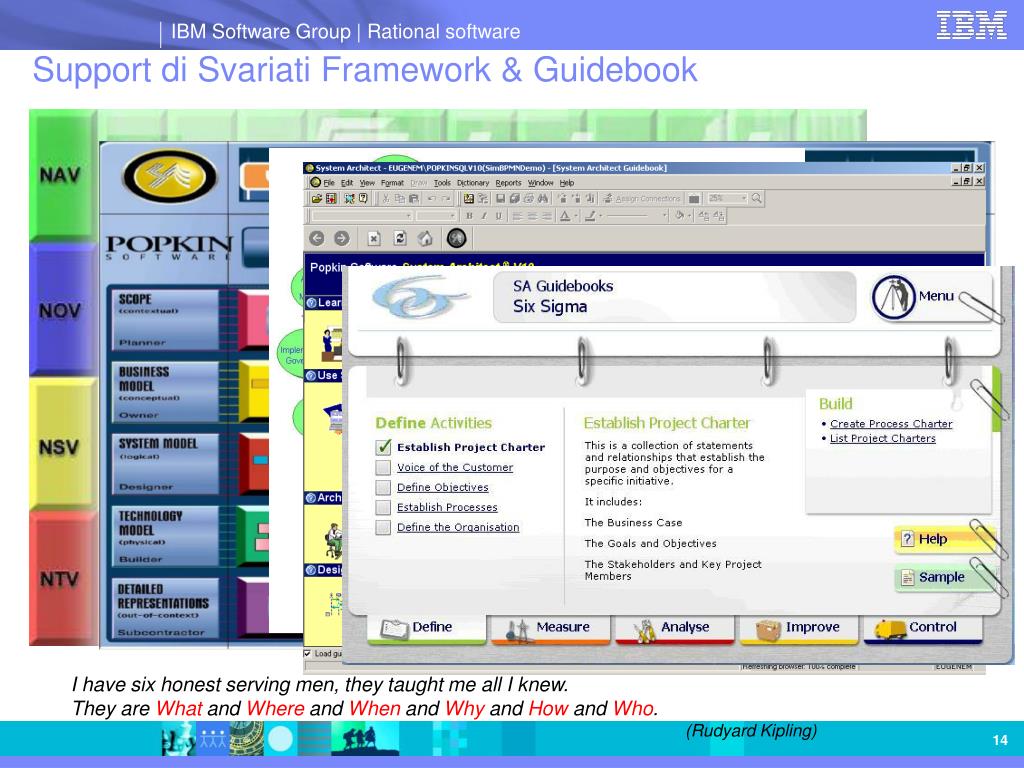This screenshot has height=768, width=1024.
Task: Click the Find binoculars toolbar icon
Action: point(543,199)
